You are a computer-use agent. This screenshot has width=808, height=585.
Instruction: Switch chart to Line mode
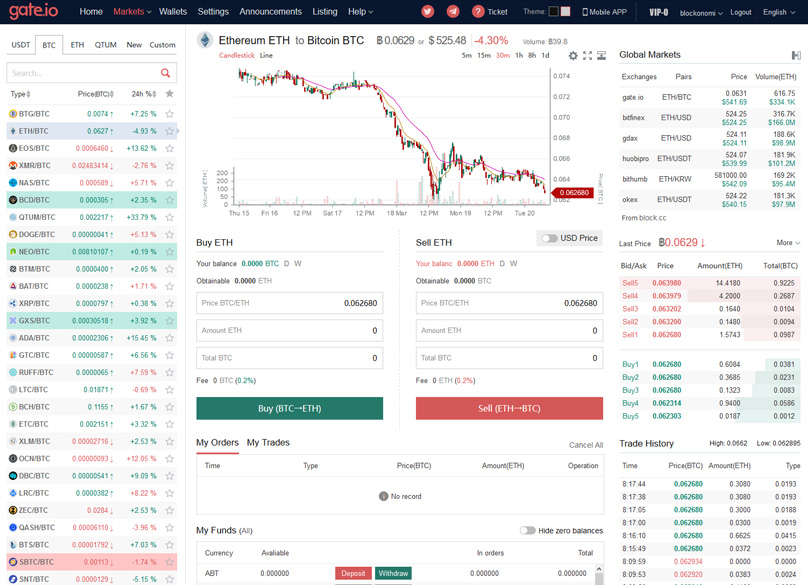[266, 55]
